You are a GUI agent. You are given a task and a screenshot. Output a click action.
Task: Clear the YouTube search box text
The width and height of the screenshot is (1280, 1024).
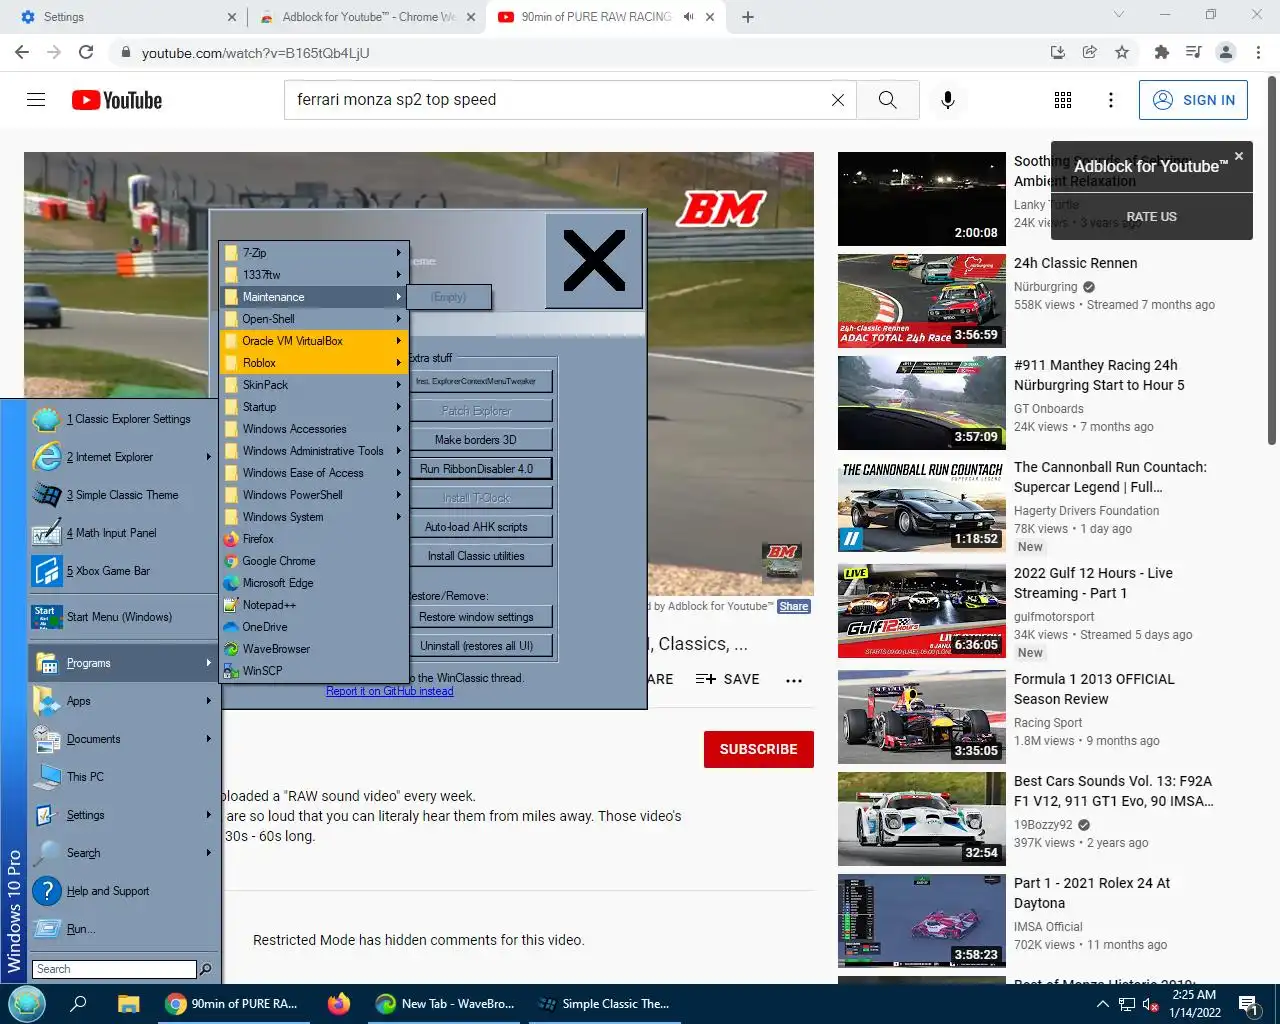838,100
